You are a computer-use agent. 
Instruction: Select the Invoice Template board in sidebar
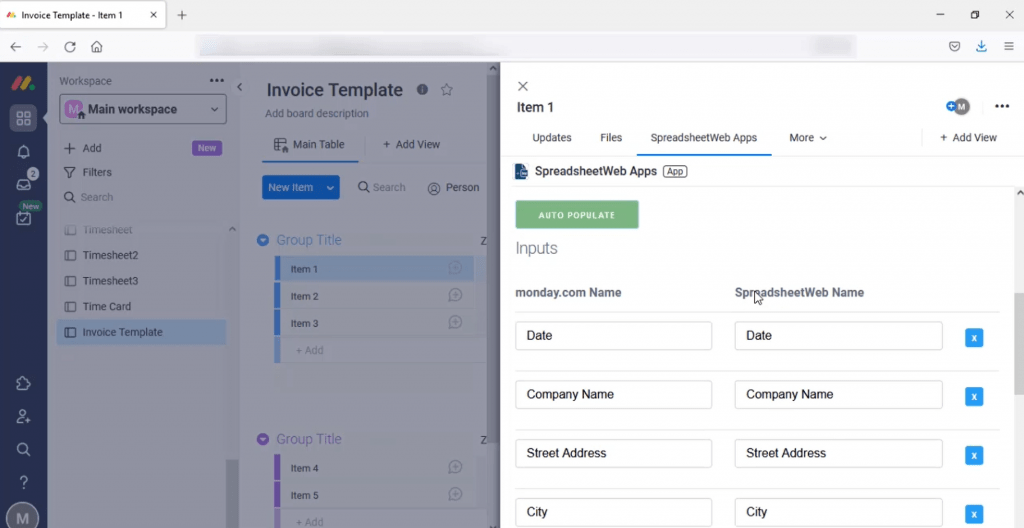tap(141, 332)
